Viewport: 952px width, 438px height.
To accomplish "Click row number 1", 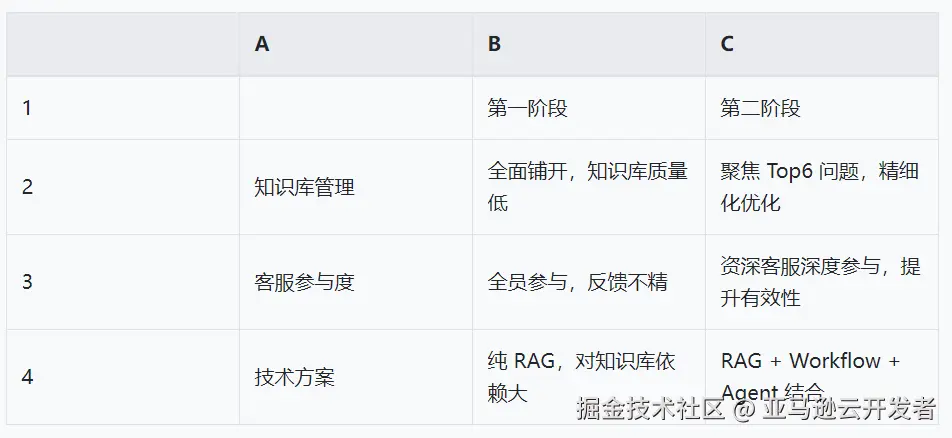I will click(123, 108).
